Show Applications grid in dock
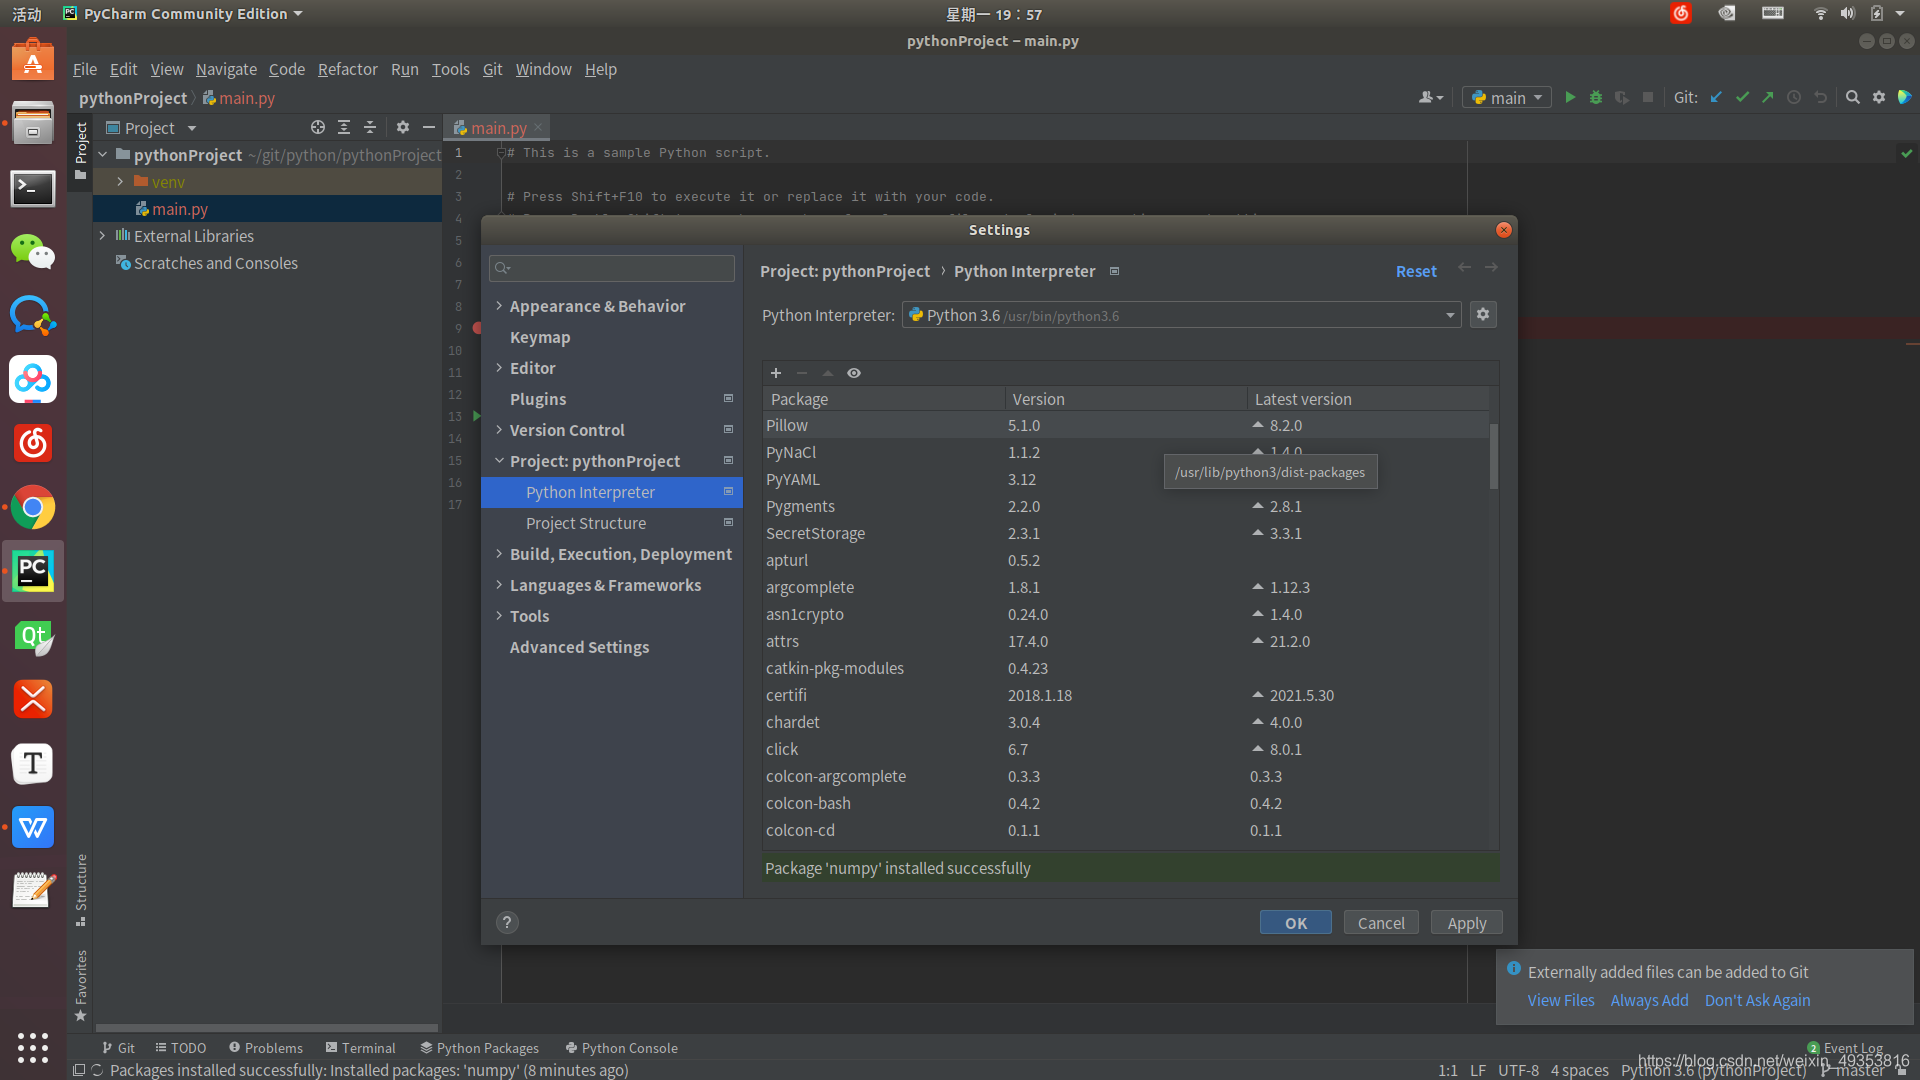 click(x=33, y=1047)
